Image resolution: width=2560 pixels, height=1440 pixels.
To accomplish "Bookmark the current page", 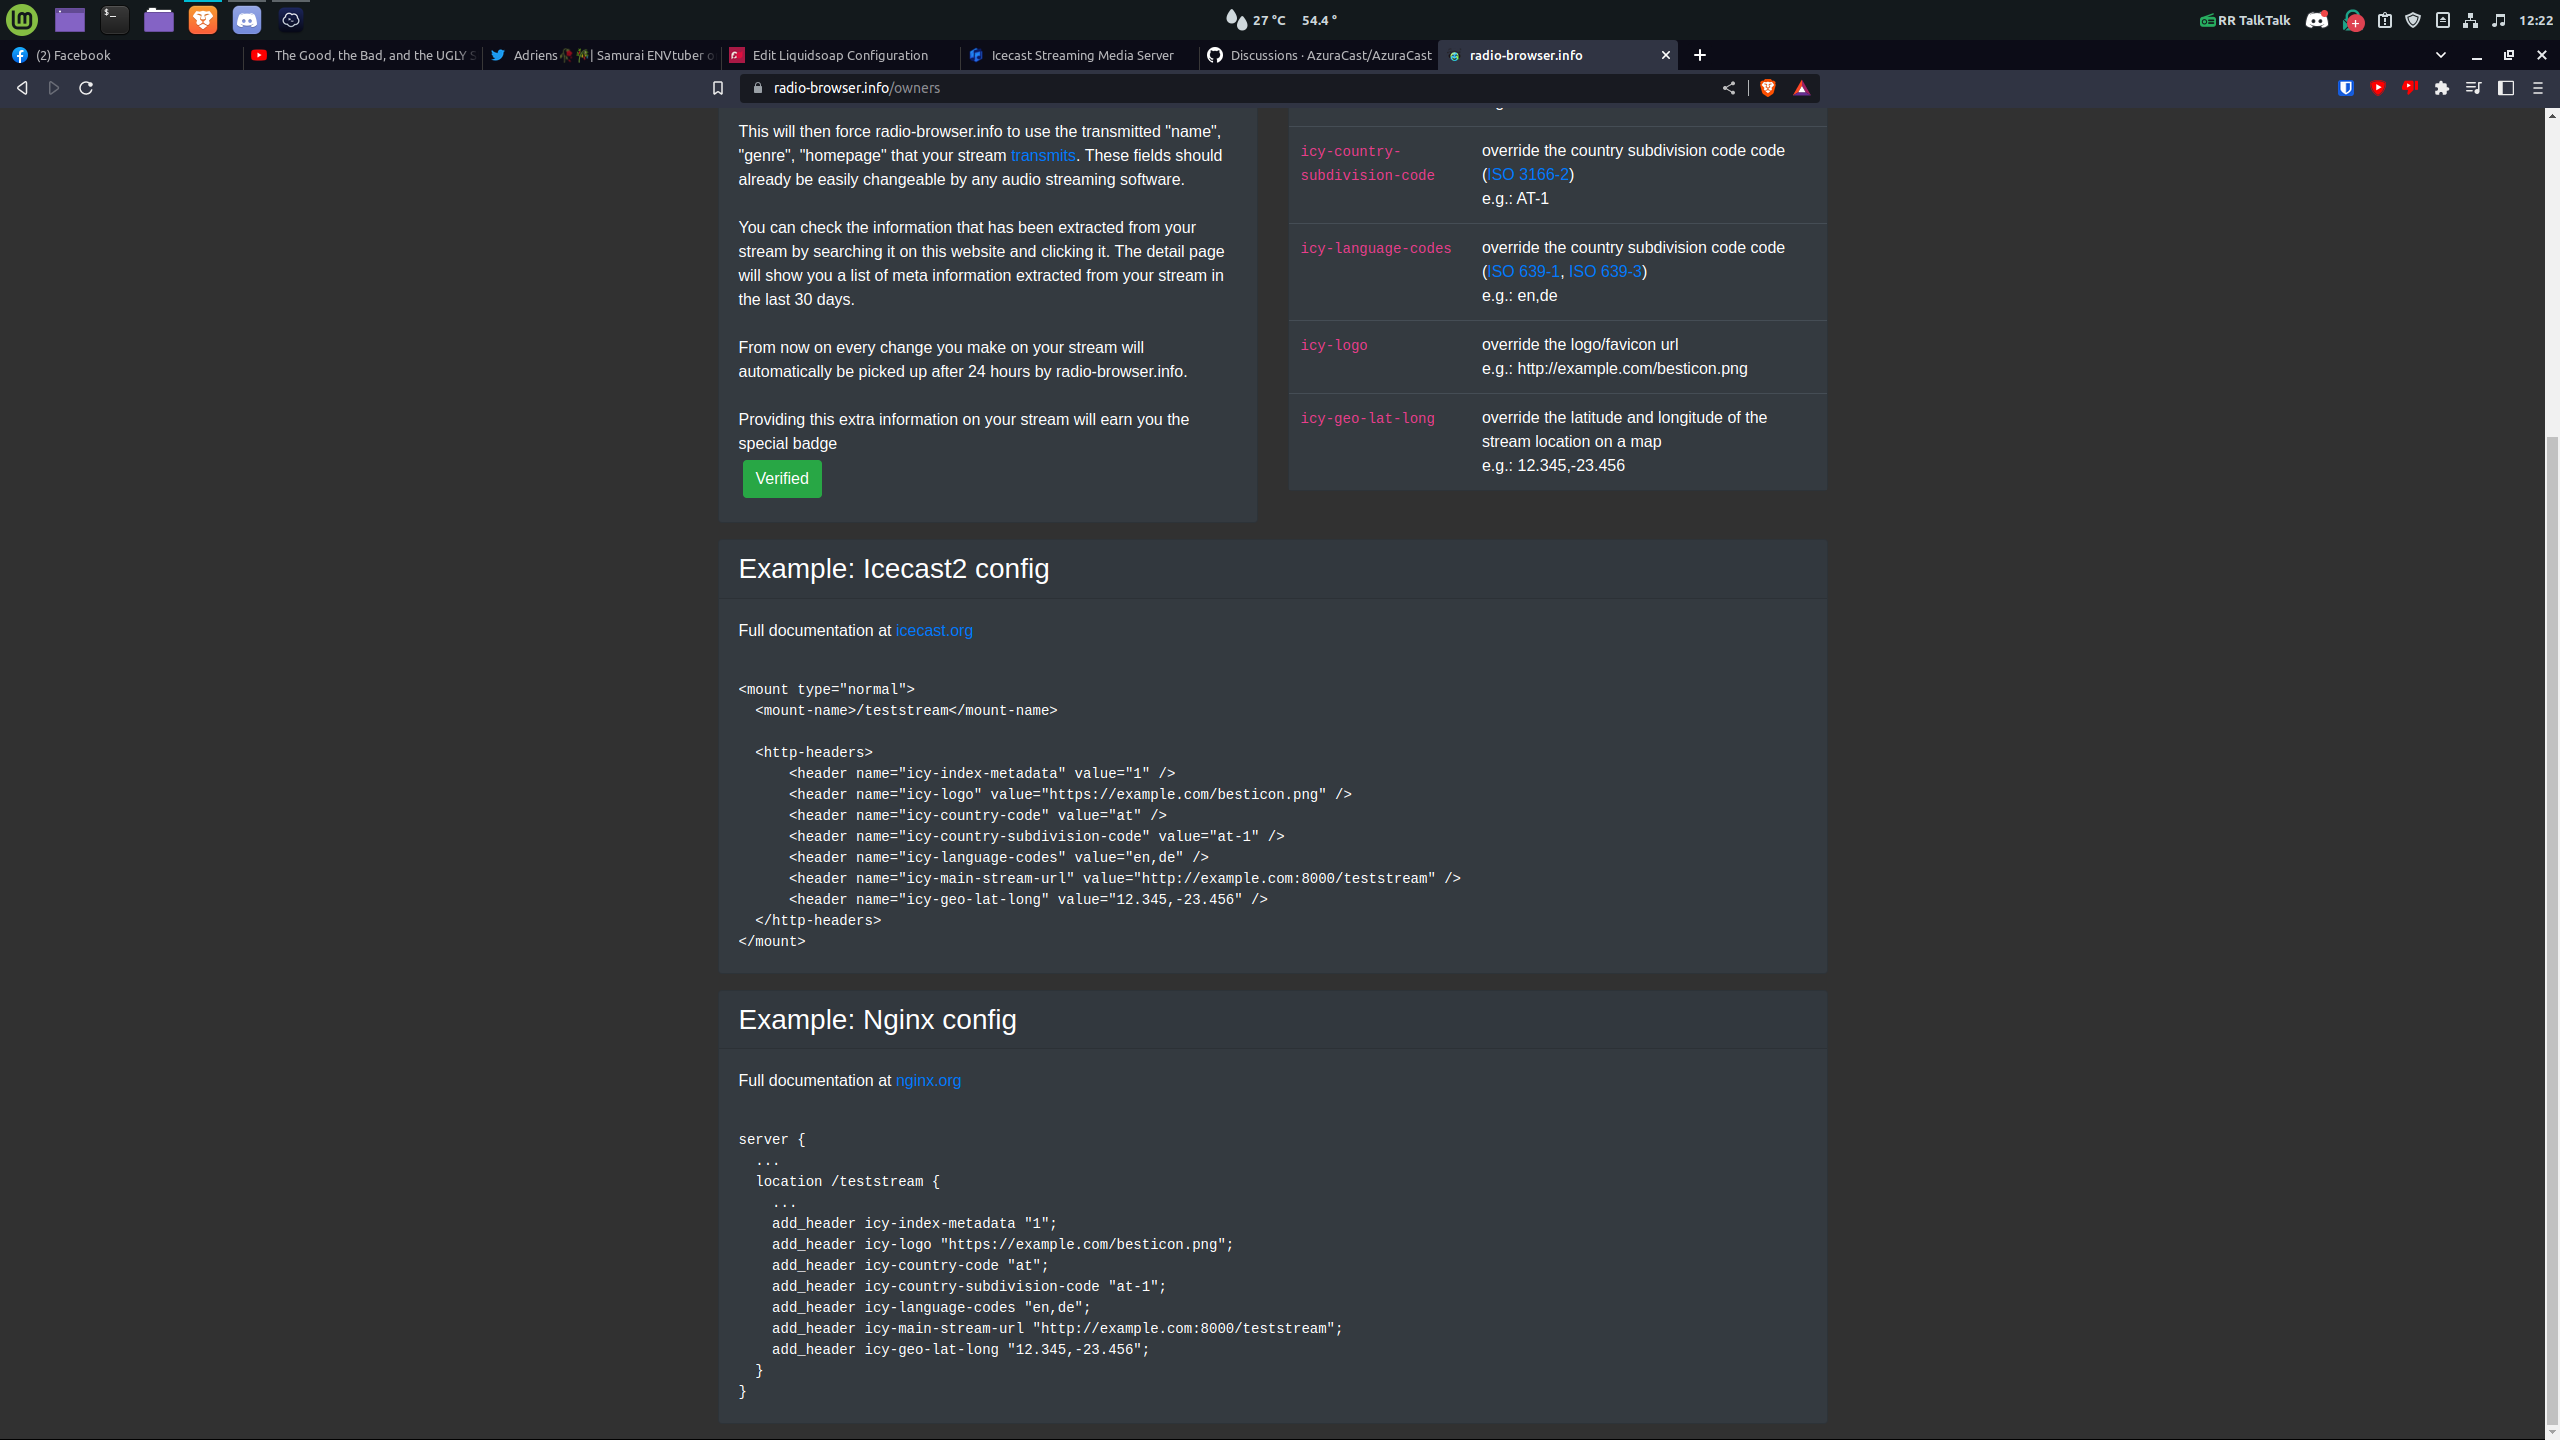I will tap(717, 88).
